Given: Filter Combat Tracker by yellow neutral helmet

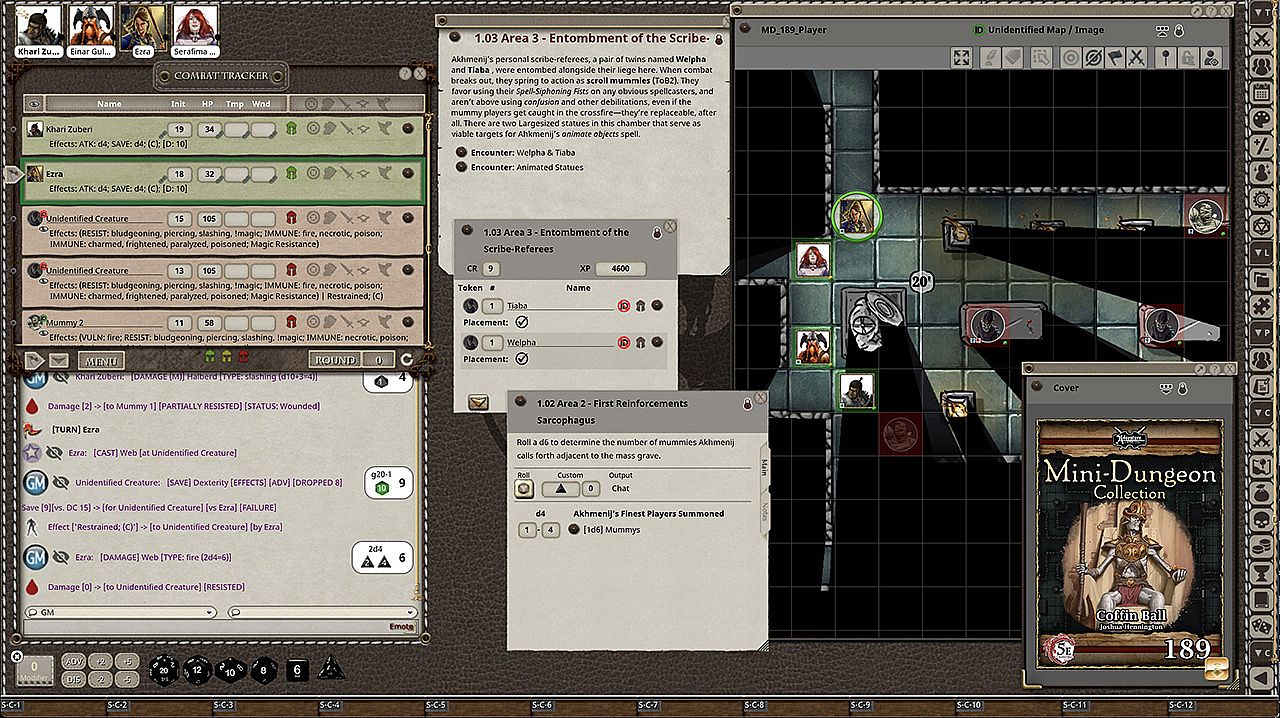Looking at the screenshot, I should tap(226, 358).
